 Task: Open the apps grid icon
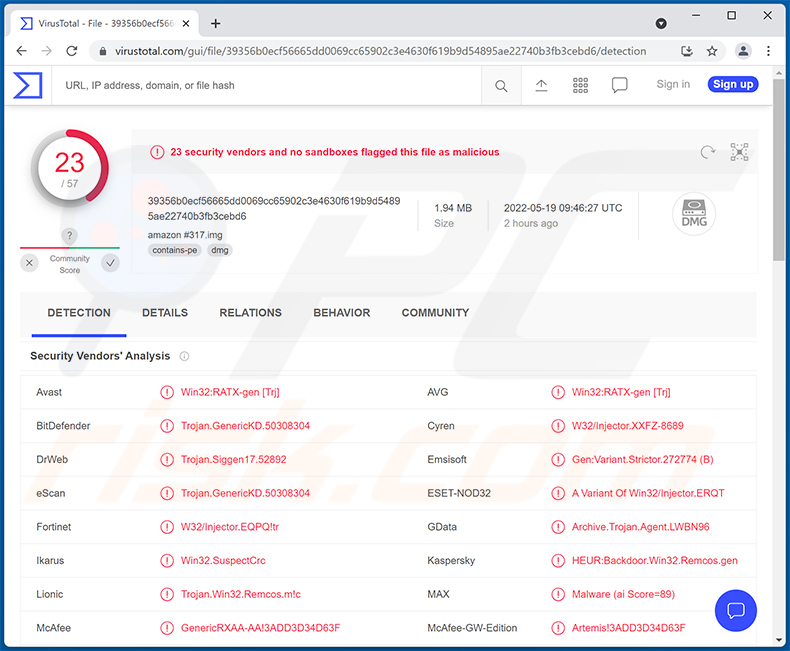click(x=580, y=85)
